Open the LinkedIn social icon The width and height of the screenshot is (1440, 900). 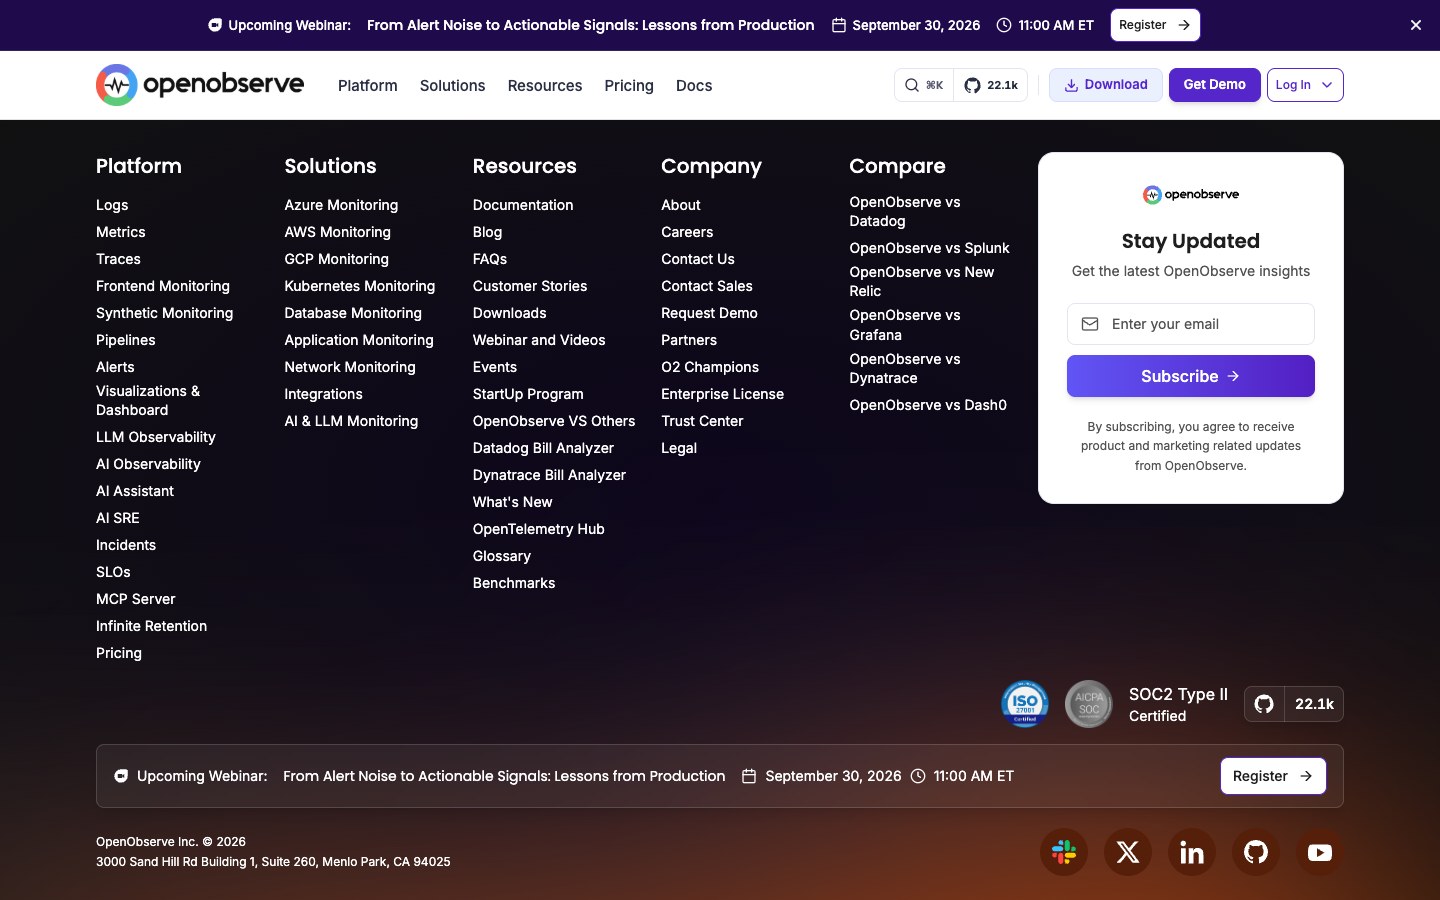click(x=1192, y=852)
